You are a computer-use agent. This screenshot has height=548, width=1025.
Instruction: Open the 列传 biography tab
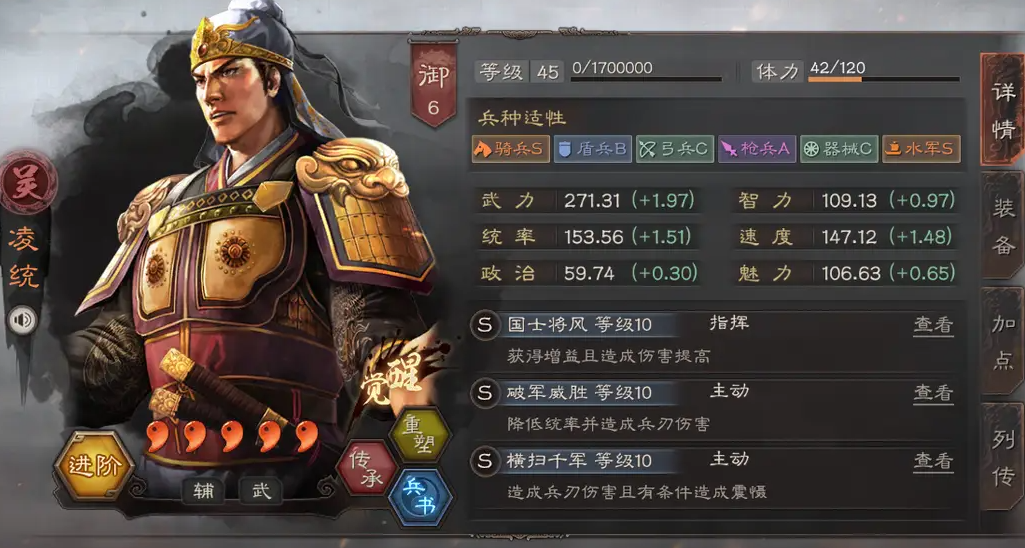point(1003,456)
